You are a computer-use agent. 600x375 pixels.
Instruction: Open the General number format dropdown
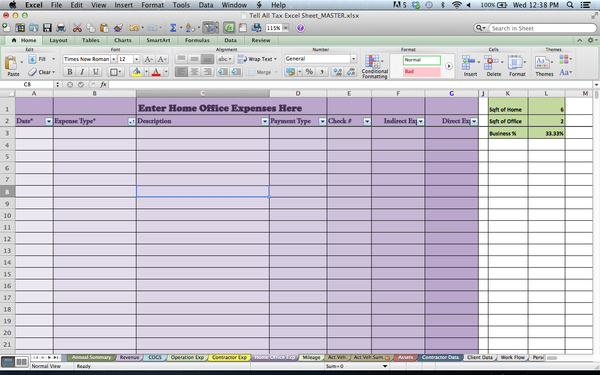pyautogui.click(x=353, y=59)
